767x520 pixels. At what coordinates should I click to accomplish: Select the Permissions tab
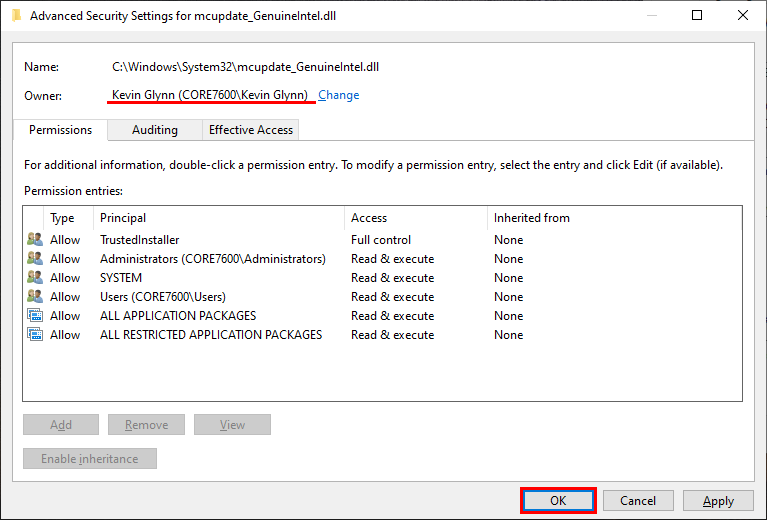(x=60, y=130)
